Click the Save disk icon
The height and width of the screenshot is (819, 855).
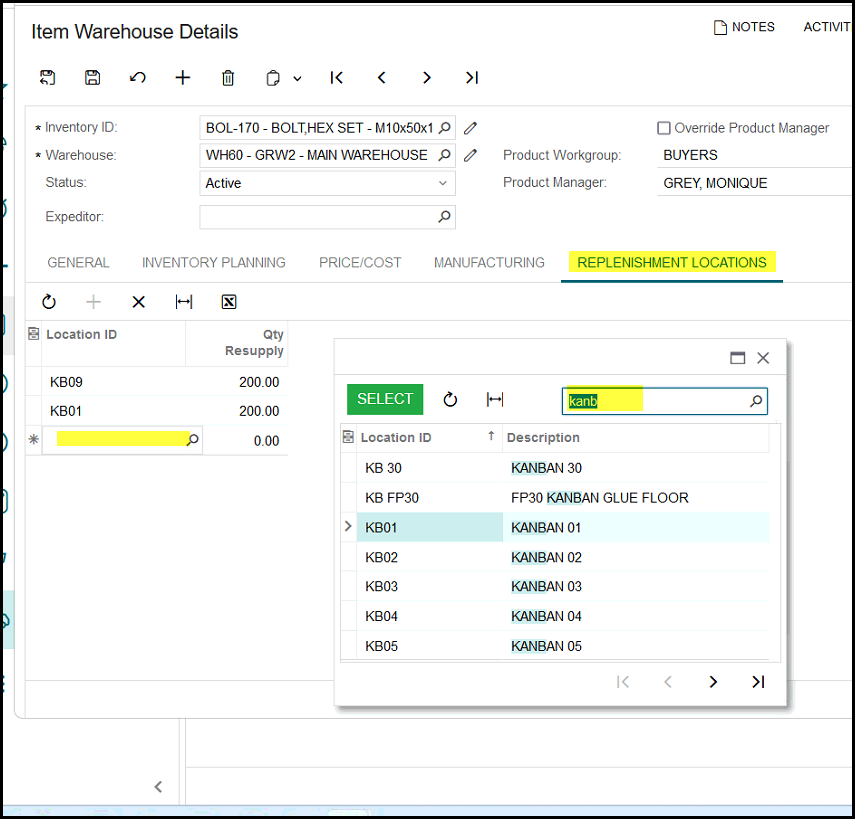coord(93,78)
